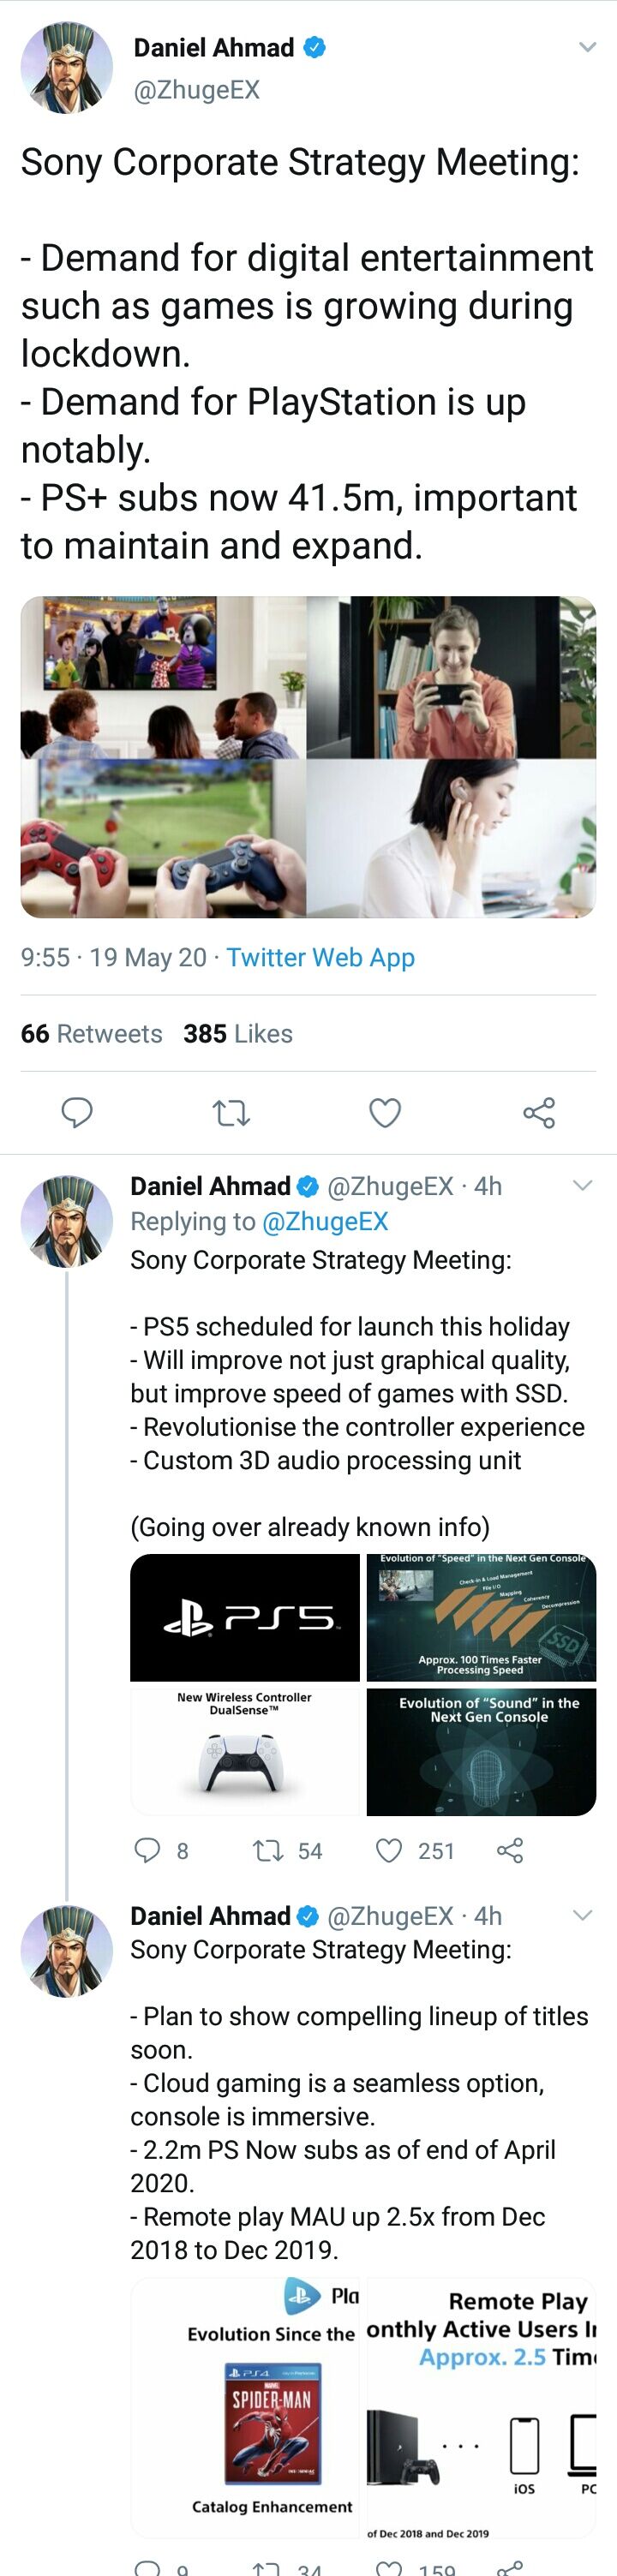Image resolution: width=617 pixels, height=2576 pixels.
Task: Open the PS5 logo image
Action: click(245, 1617)
